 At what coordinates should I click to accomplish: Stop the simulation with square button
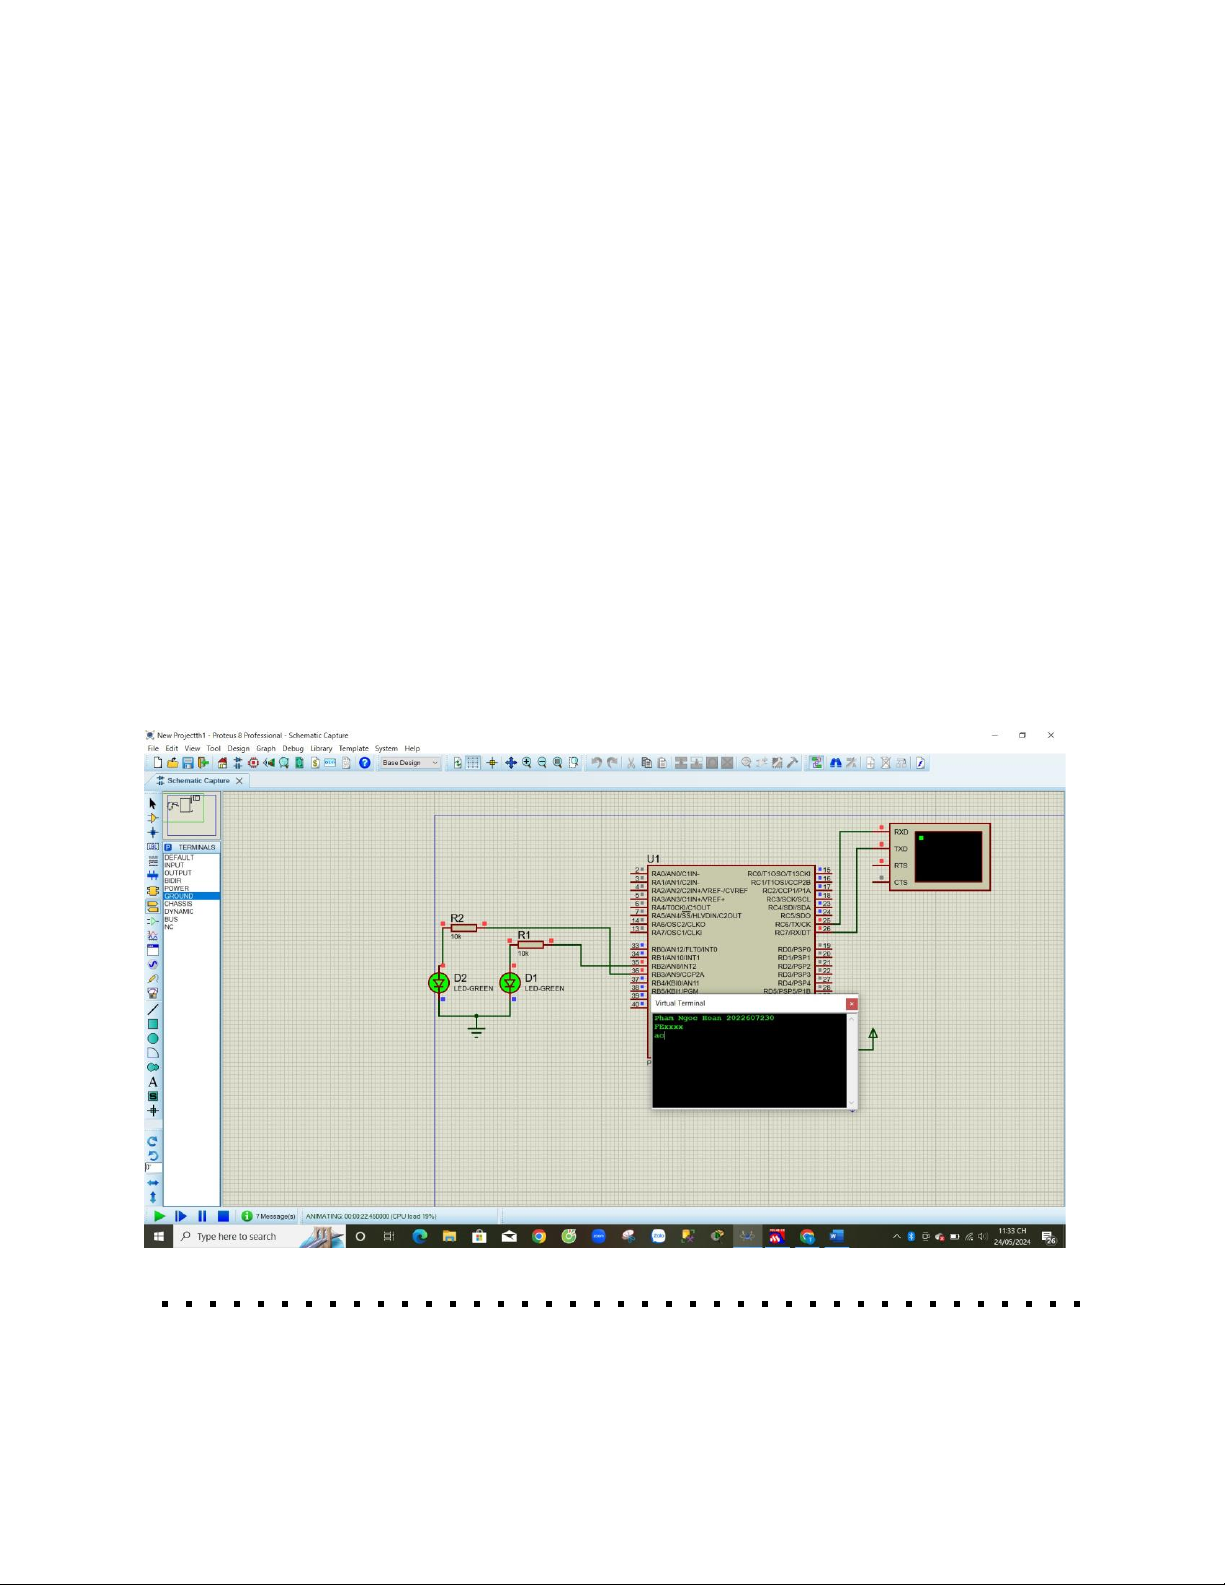223,1216
